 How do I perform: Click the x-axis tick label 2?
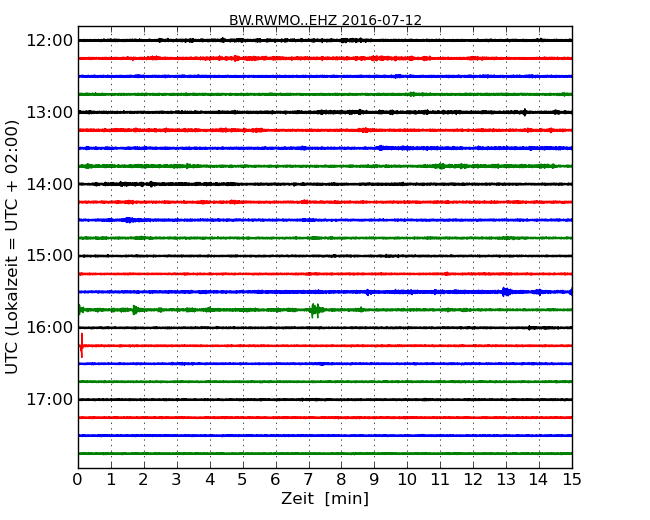tap(144, 480)
